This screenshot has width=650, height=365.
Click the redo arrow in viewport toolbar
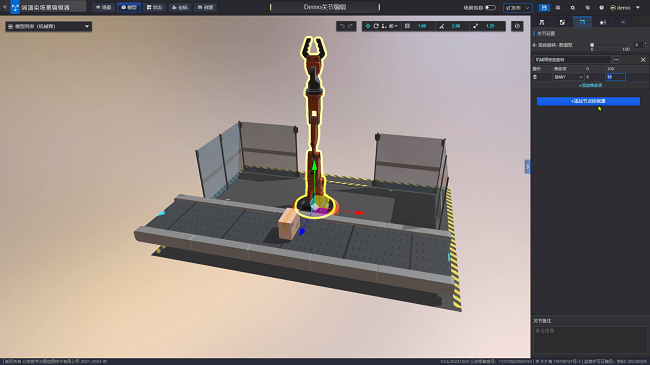point(350,26)
